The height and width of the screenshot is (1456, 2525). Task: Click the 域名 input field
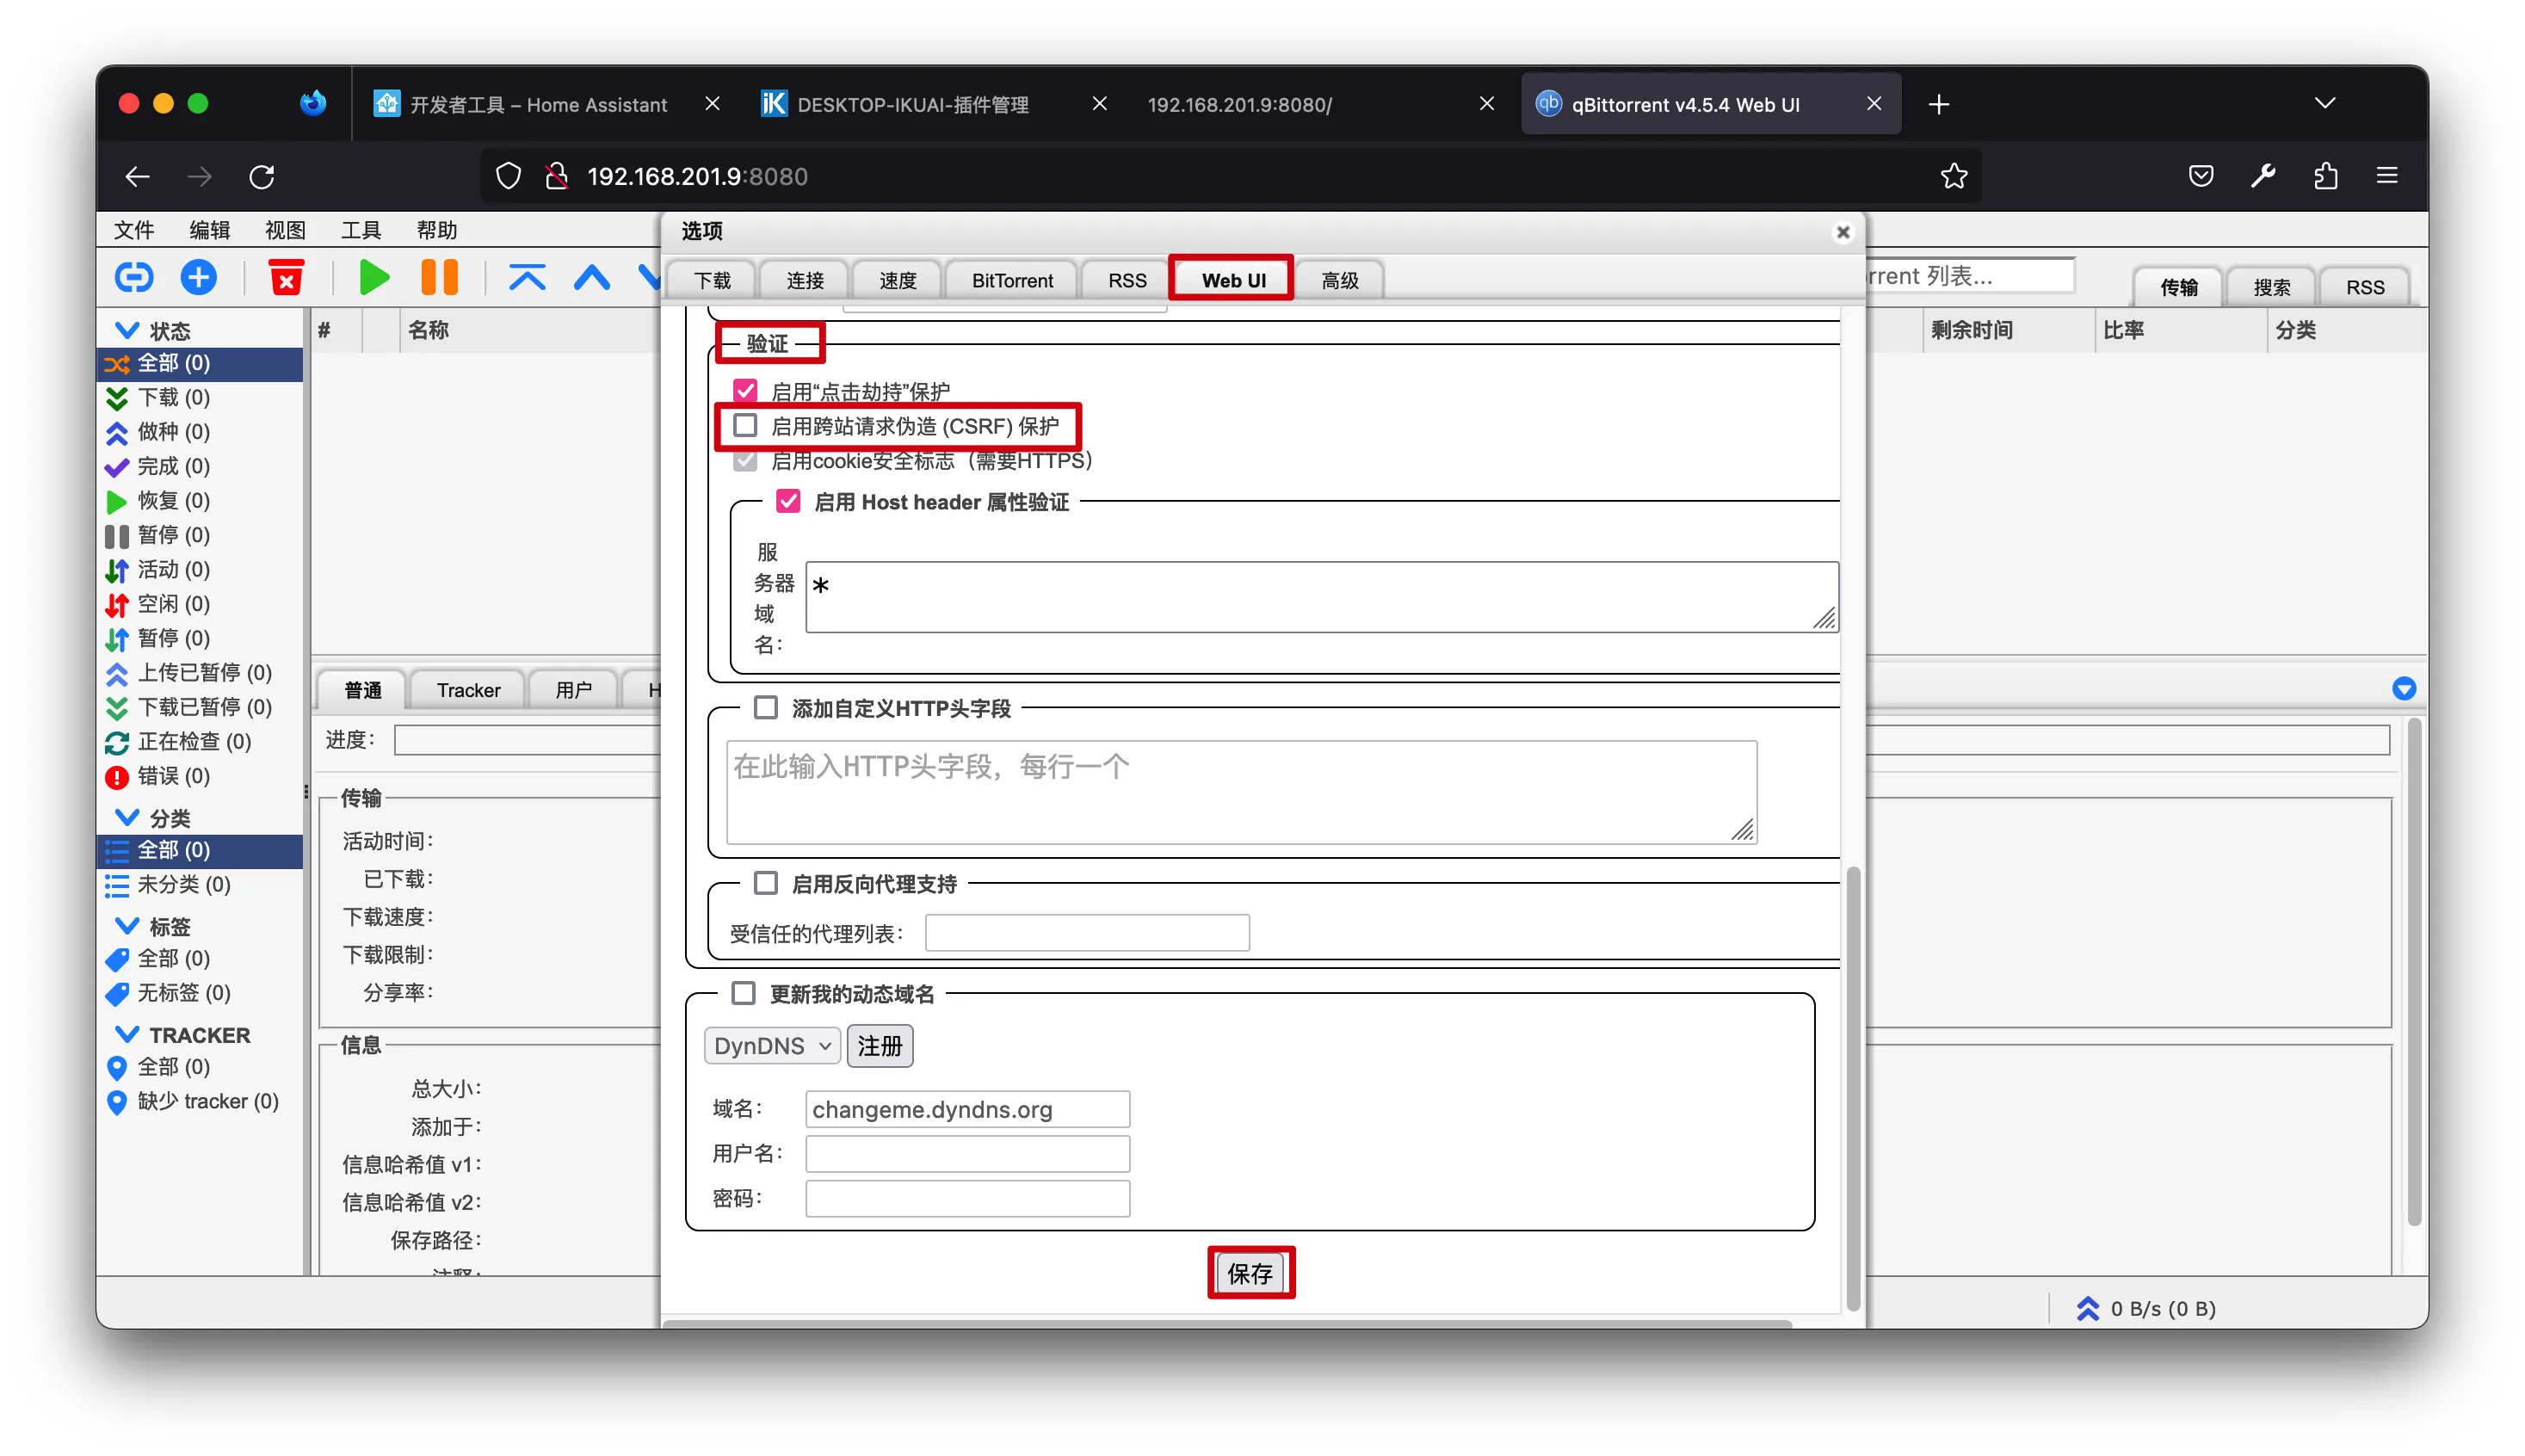(x=967, y=1110)
